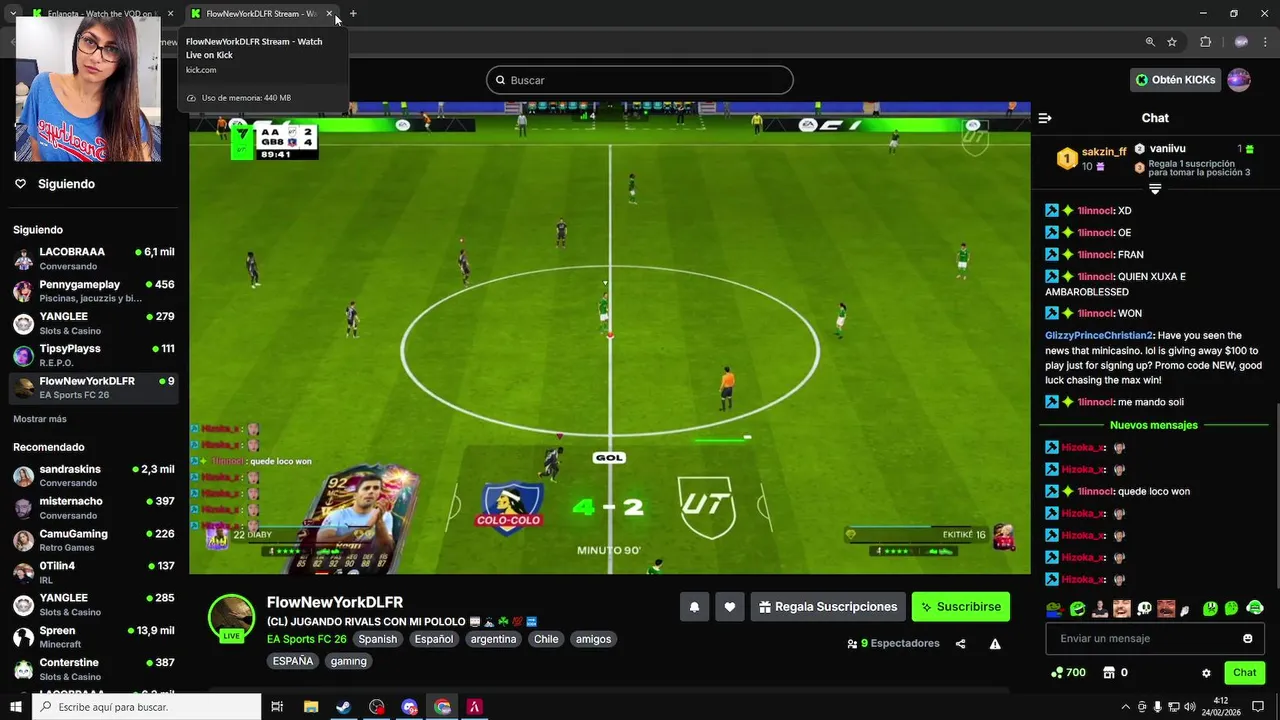
Task: Click the Spanish tag
Action: (x=378, y=639)
